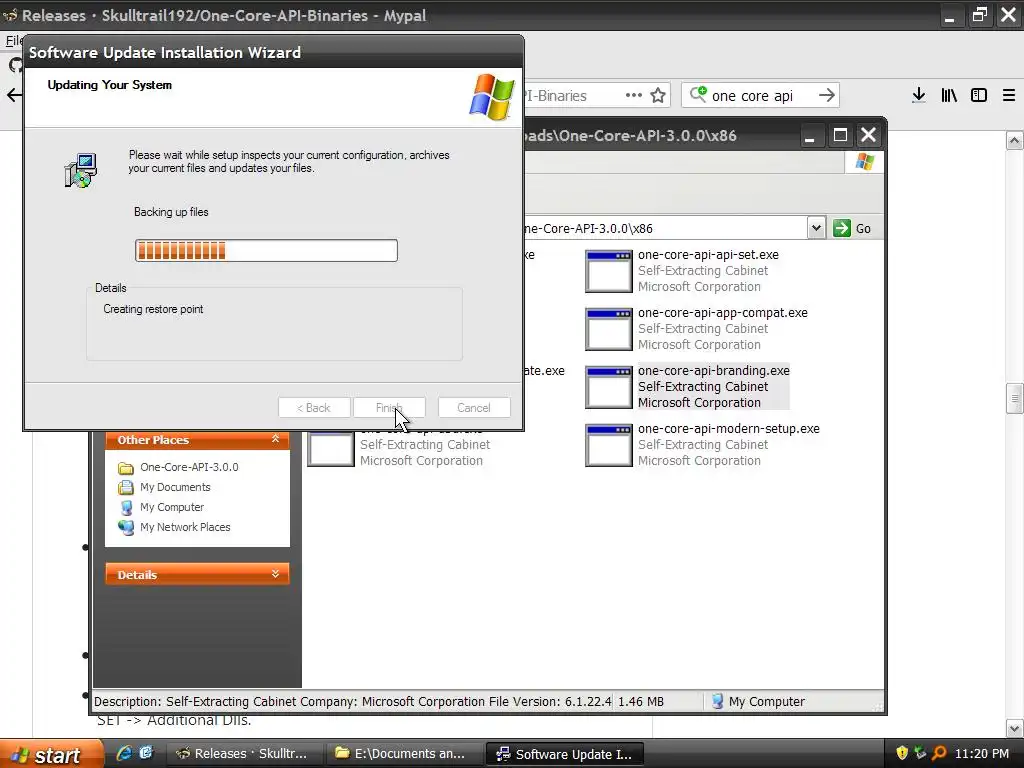
Task: Click the Finish button in the wizard
Action: (x=389, y=408)
